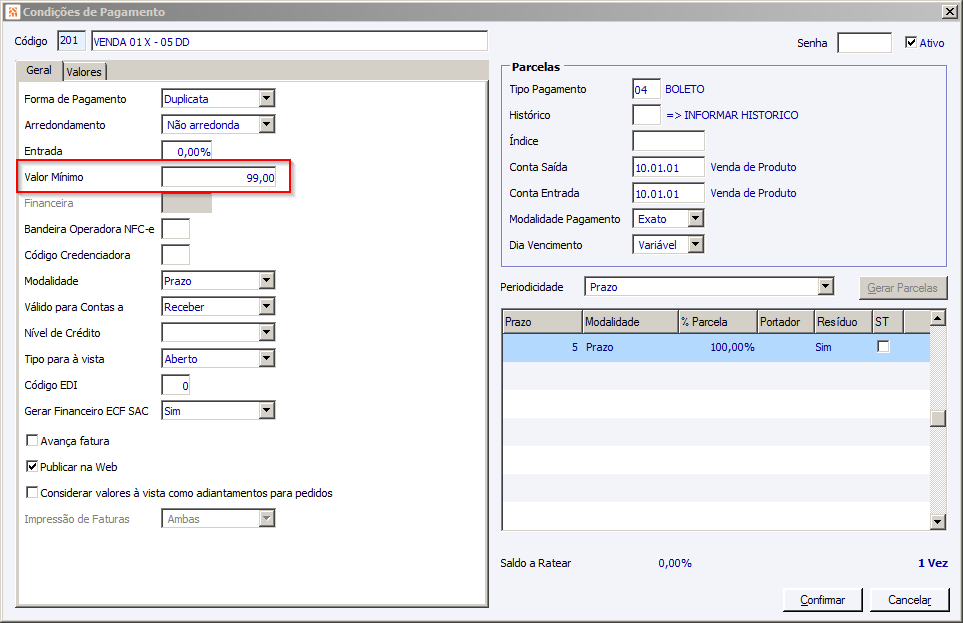
Task: Select the Geral tab
Action: (39, 70)
